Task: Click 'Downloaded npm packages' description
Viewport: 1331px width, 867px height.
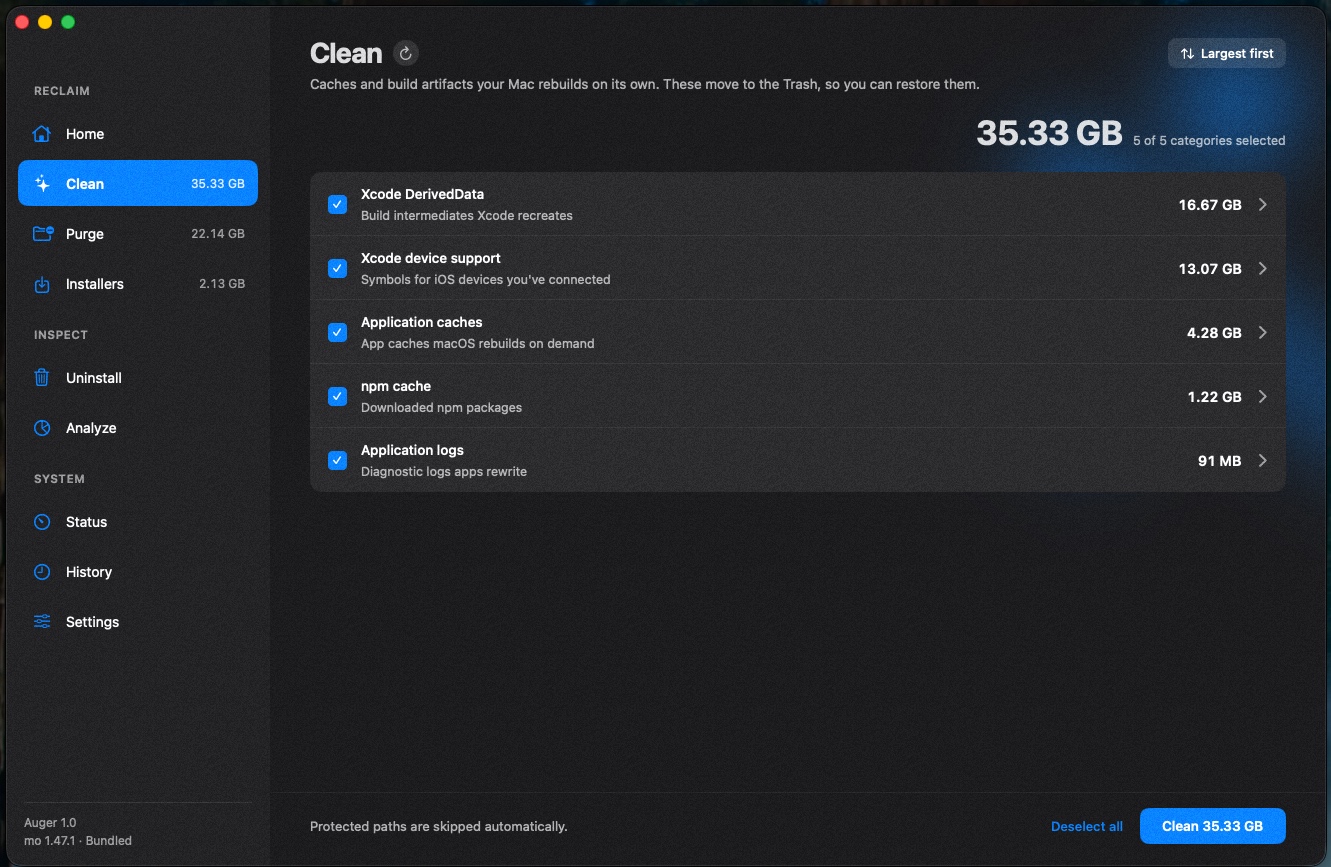Action: coord(441,408)
